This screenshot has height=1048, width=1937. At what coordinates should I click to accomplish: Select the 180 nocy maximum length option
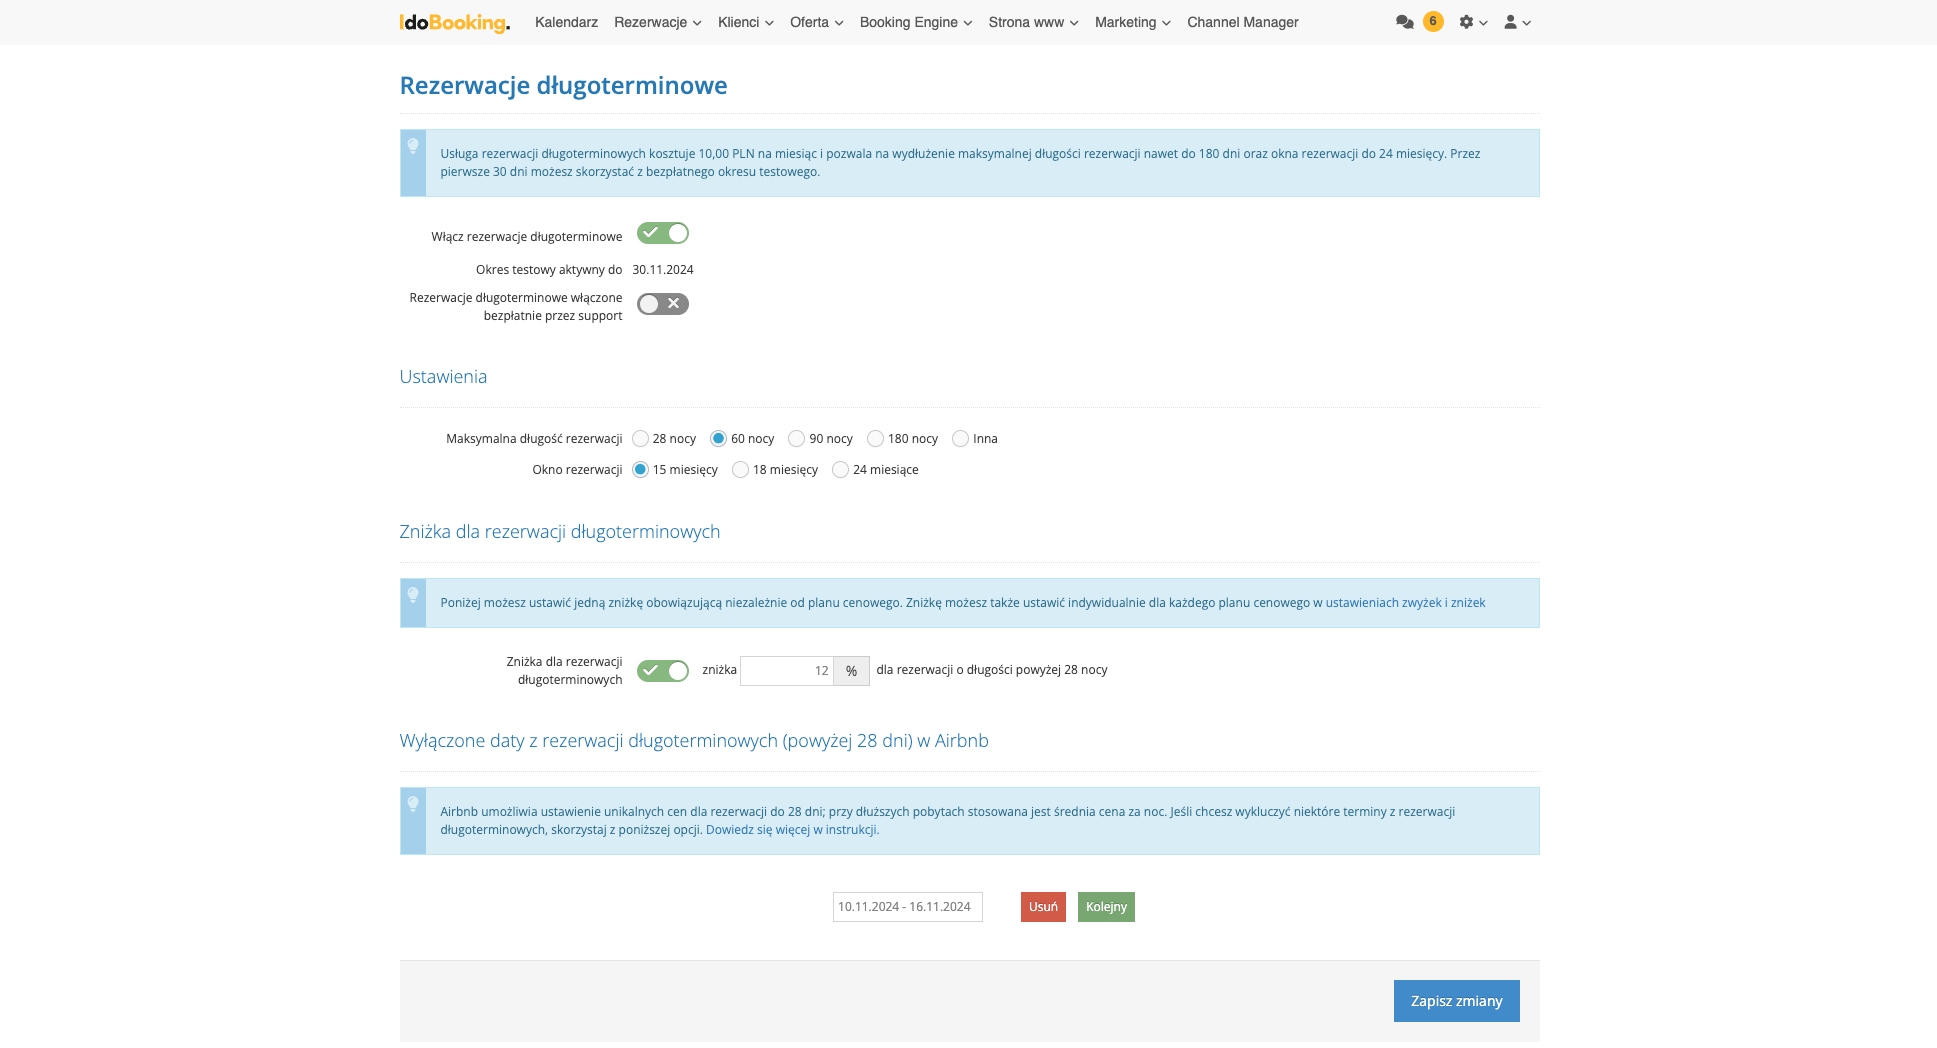coord(876,439)
